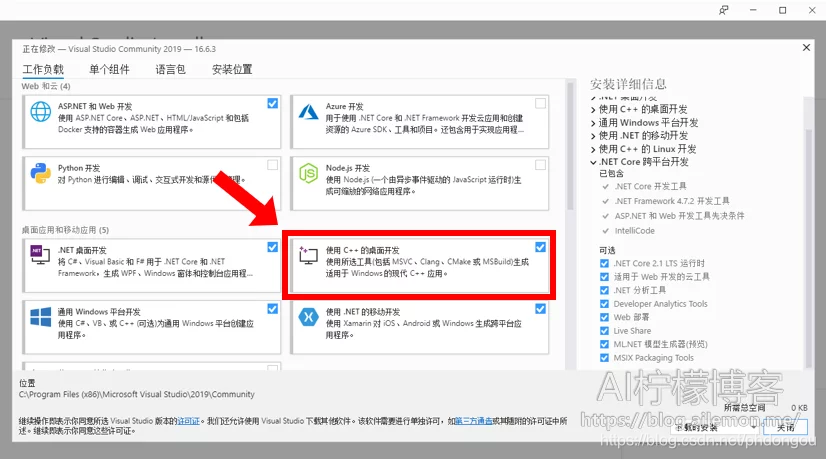Image resolution: width=826 pixels, height=459 pixels.
Task: Switch to the 语言包 tab
Action: coord(170,69)
